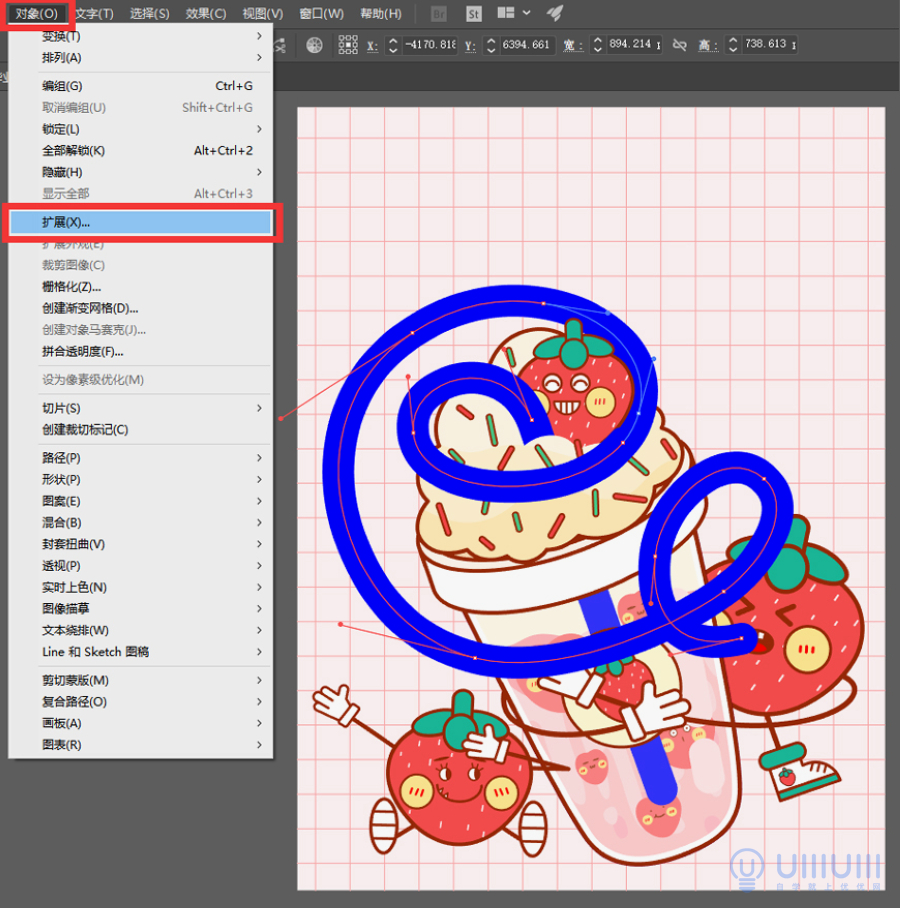This screenshot has width=900, height=908.
Task: Expand the 混合(B) submenu
Action: pyautogui.click(x=140, y=522)
